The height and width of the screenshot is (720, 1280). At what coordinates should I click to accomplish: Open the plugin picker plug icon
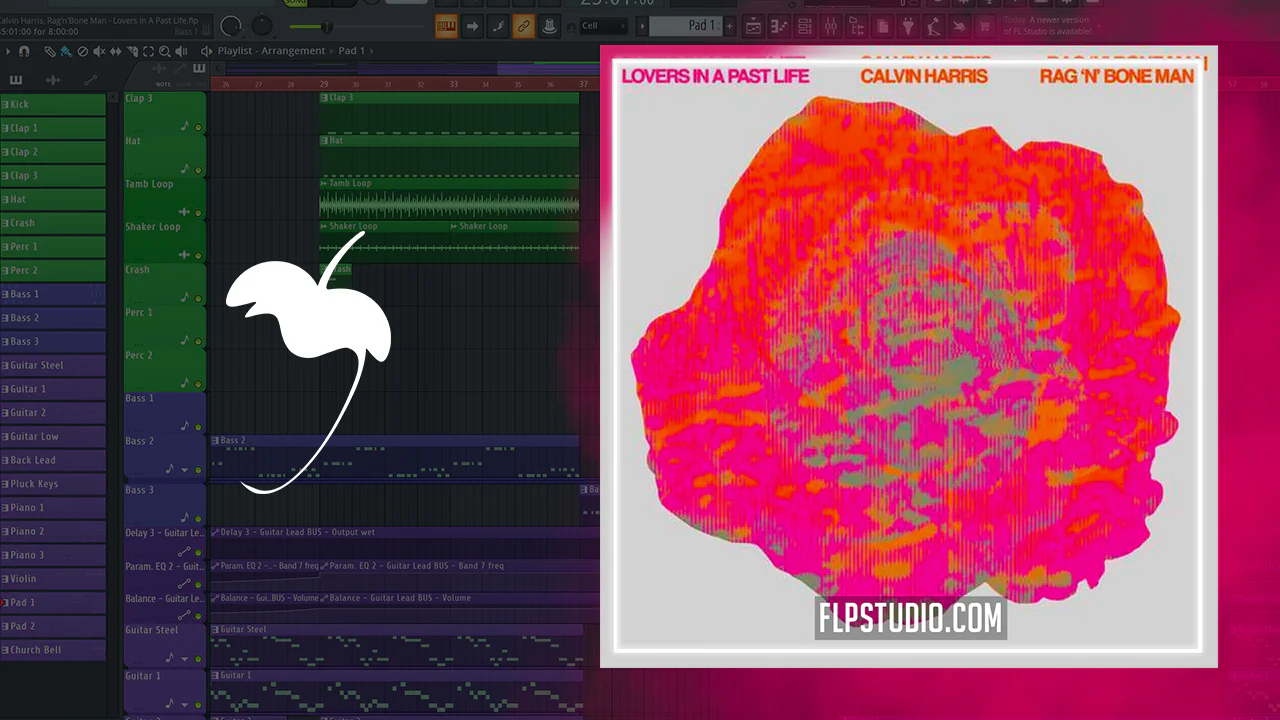click(908, 26)
